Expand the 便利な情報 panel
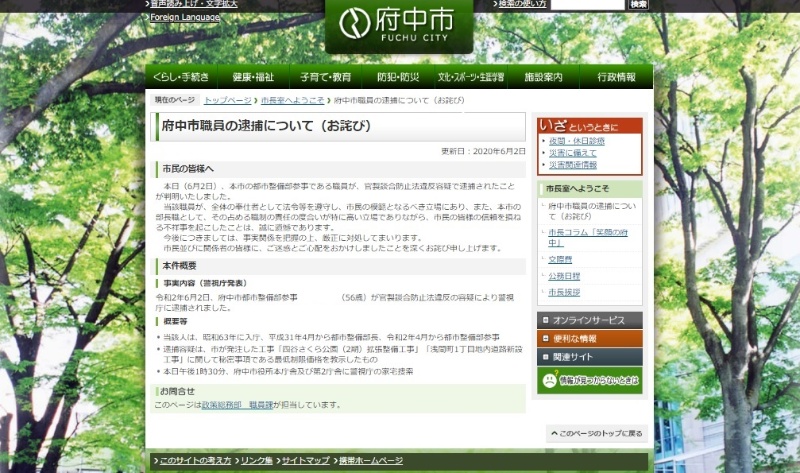The width and height of the screenshot is (800, 473). click(590, 338)
